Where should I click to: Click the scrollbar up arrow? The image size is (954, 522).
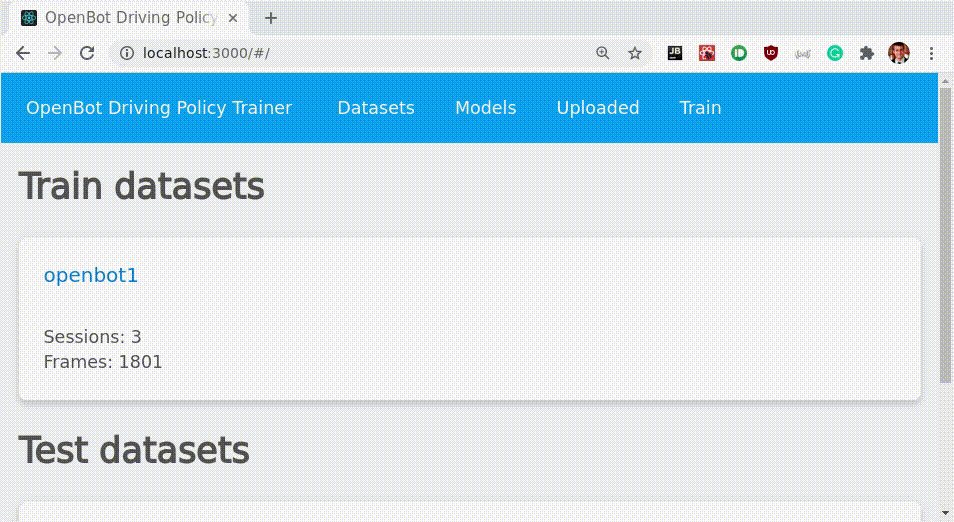[x=945, y=80]
